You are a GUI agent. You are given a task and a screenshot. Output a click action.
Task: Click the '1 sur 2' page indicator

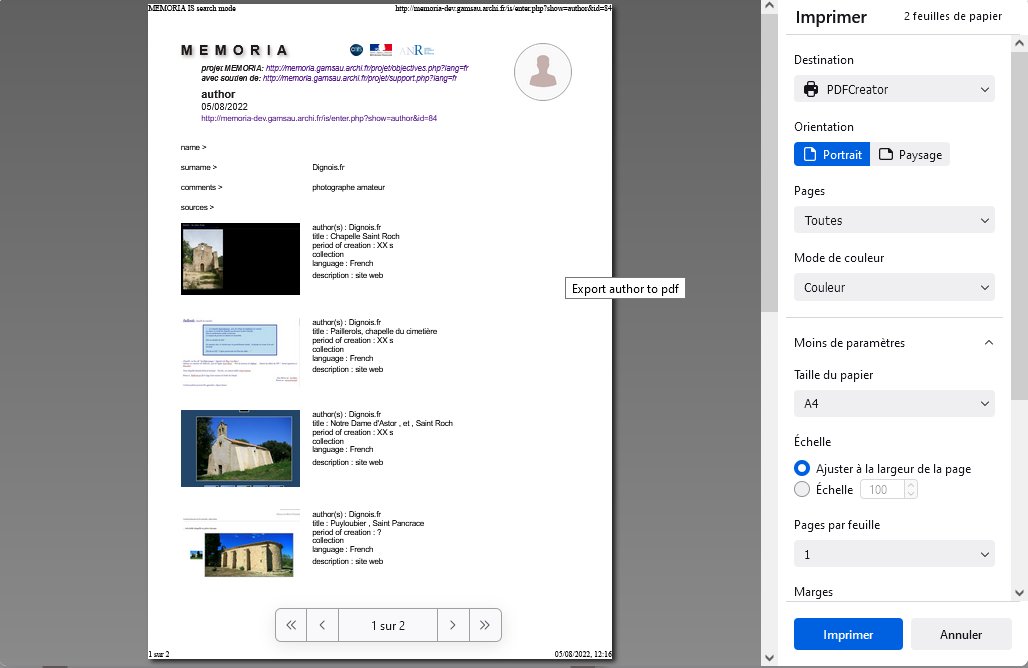pyautogui.click(x=388, y=625)
